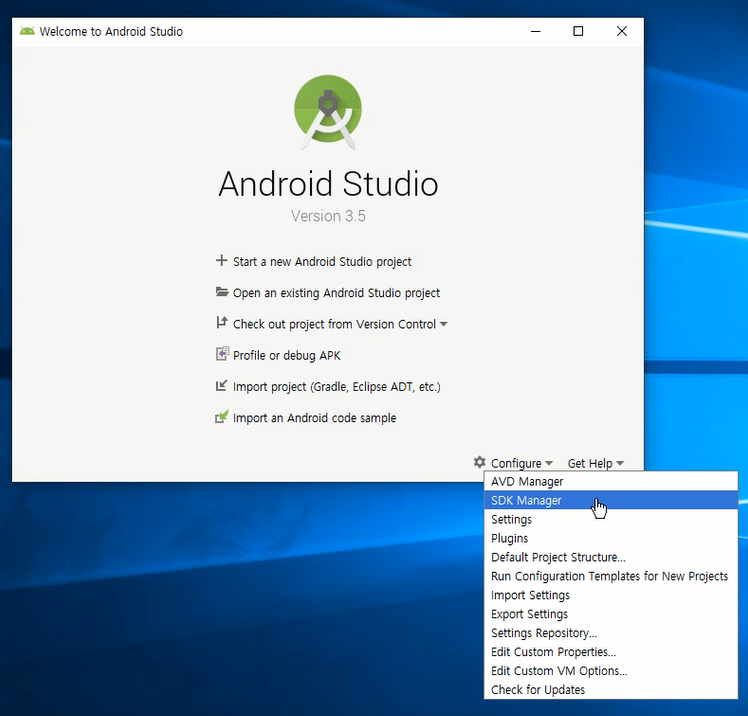Minimize the Welcome window
Image resolution: width=748 pixels, height=716 pixels.
pyautogui.click(x=536, y=31)
